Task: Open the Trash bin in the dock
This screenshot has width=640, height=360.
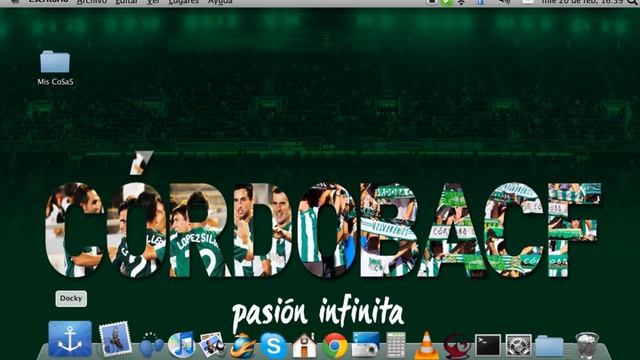Action: tap(587, 346)
